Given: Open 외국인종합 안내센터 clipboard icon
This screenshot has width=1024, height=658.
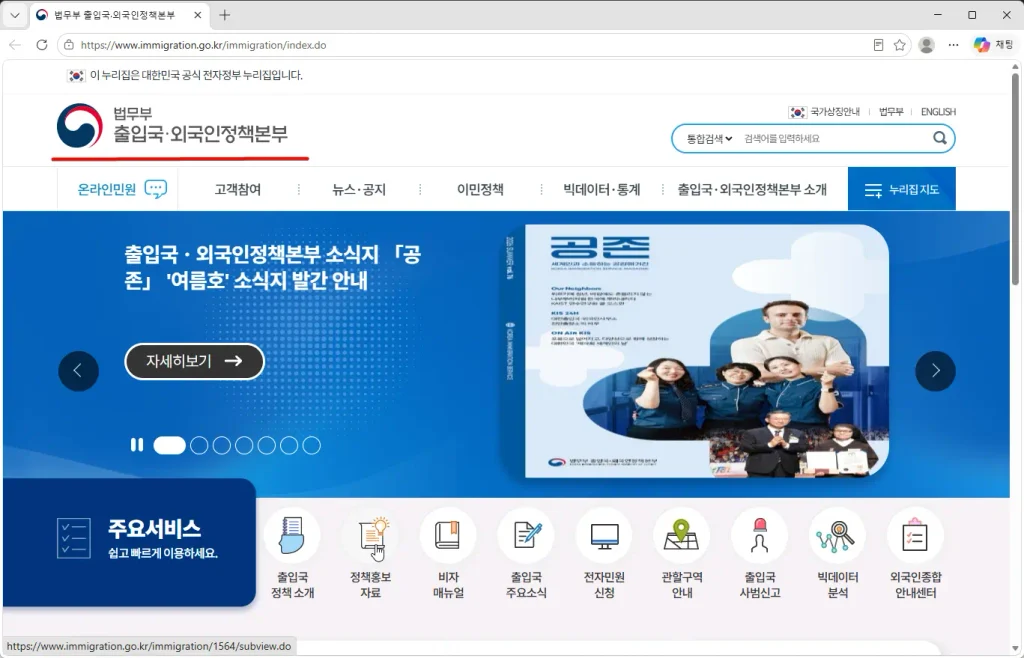Looking at the screenshot, I should 916,537.
